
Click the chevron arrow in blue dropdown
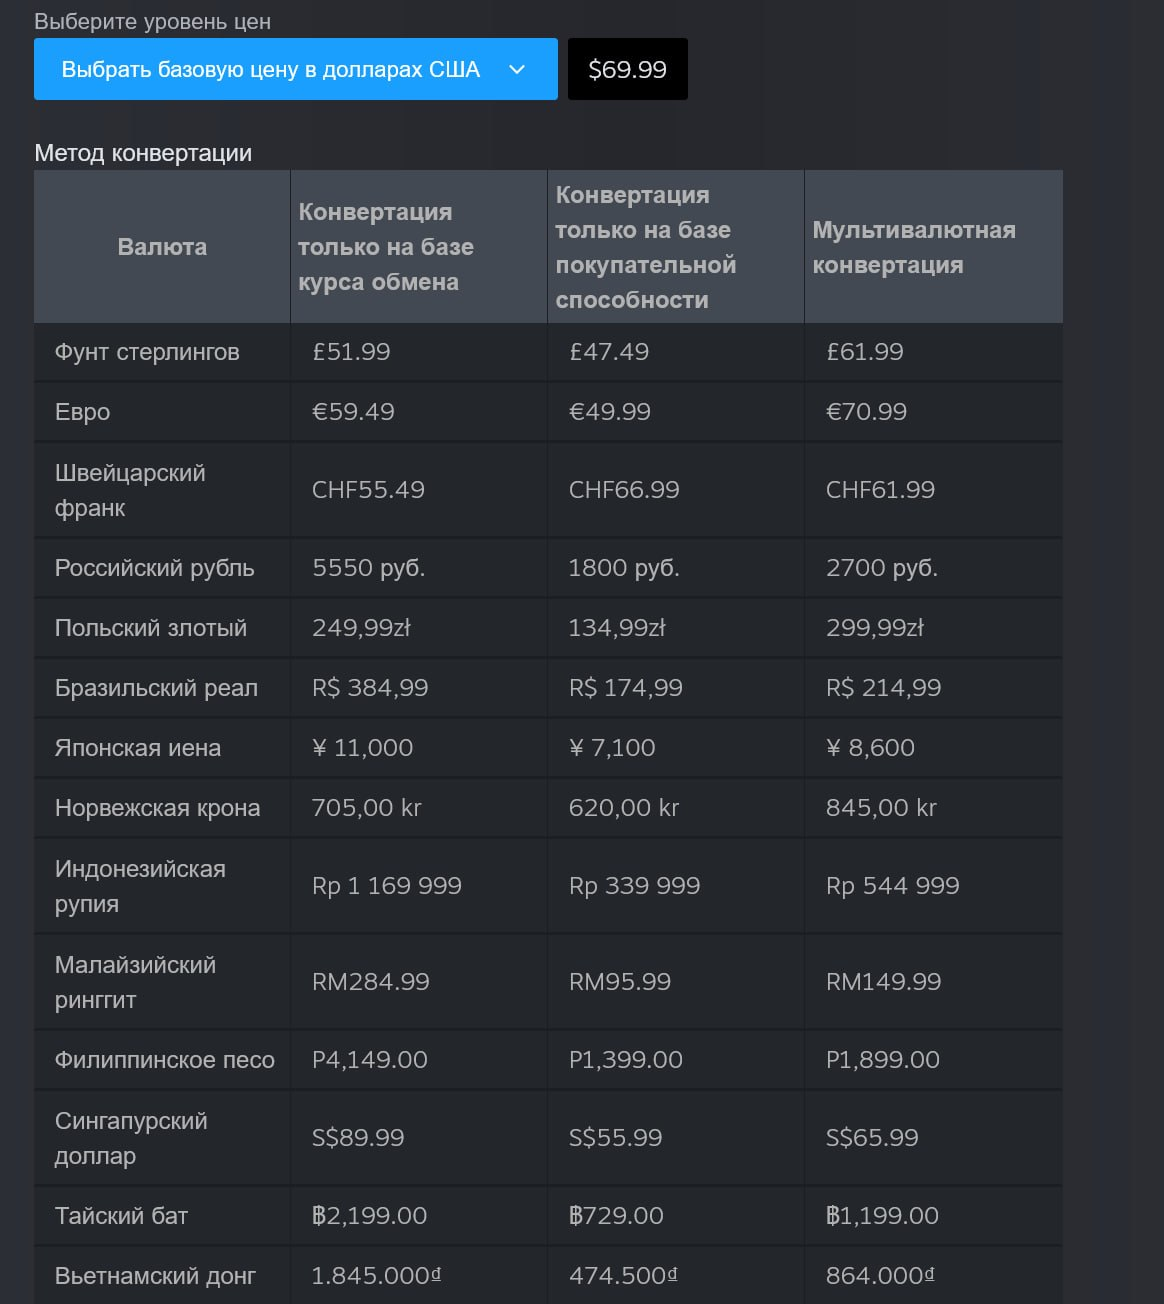point(517,70)
